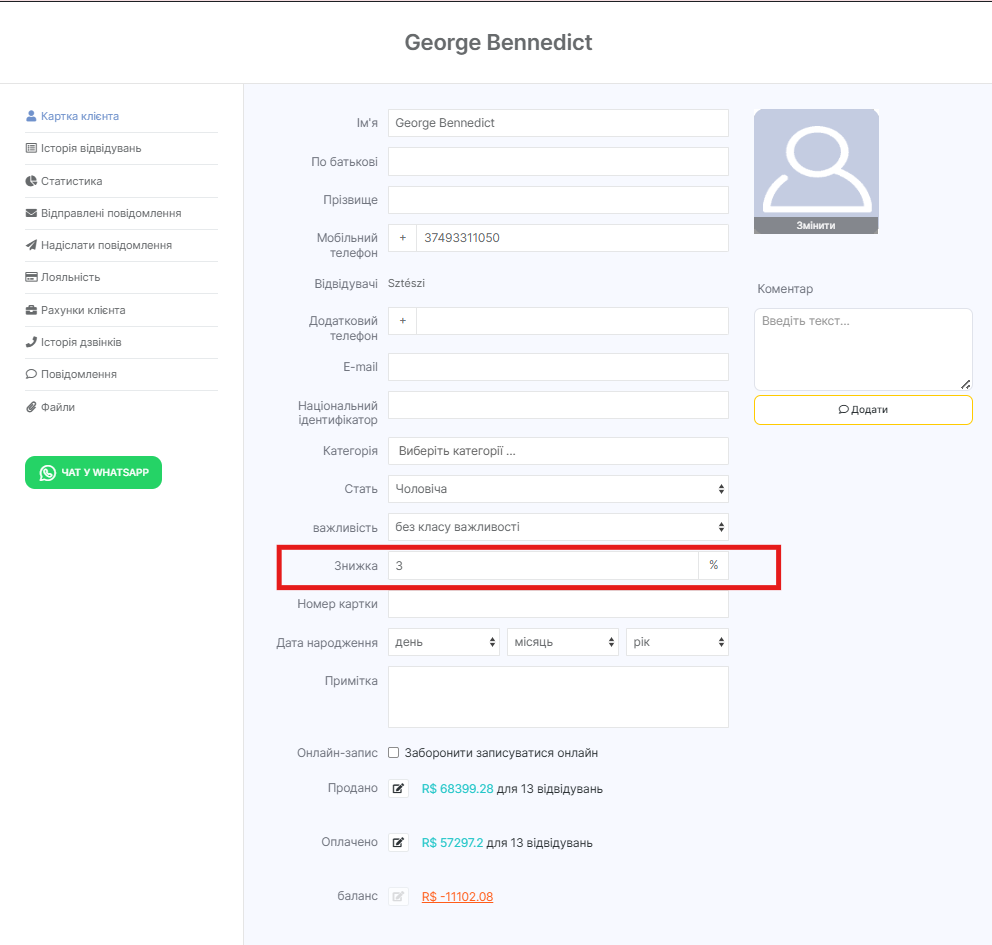Click the ЧАТ У WHATSAPP button
This screenshot has width=992, height=945.
tap(94, 472)
